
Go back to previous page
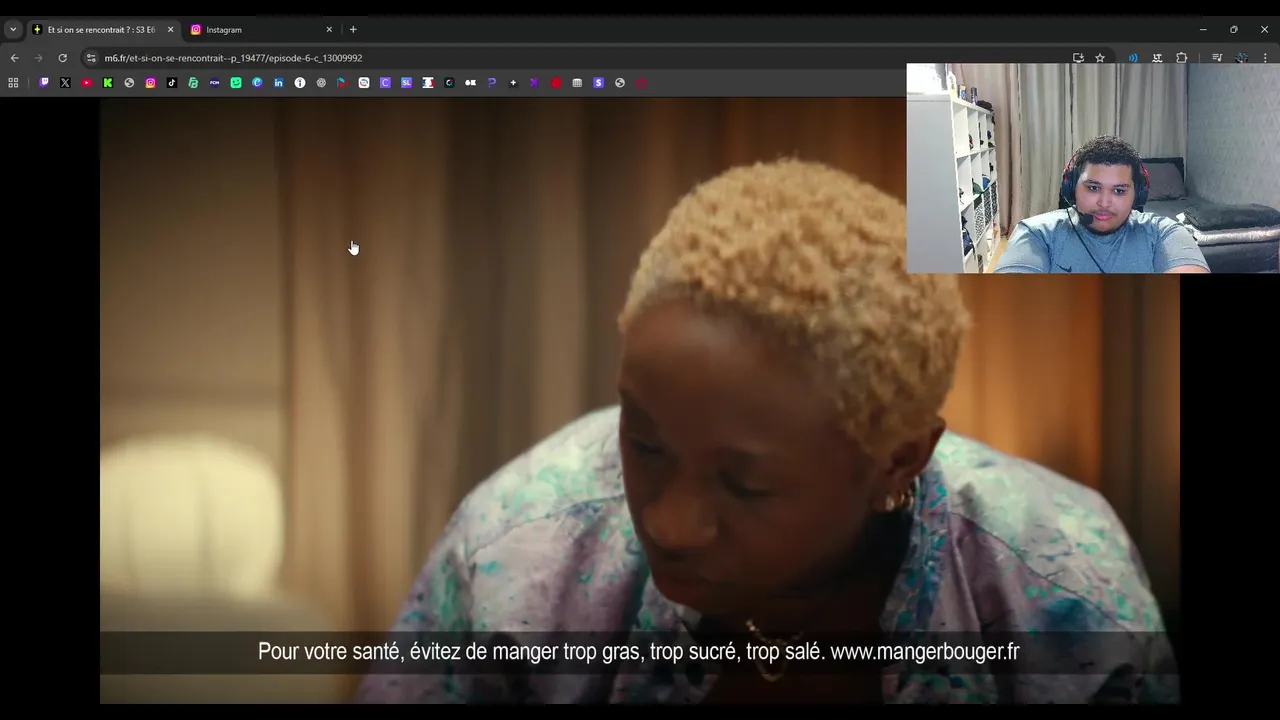[14, 58]
